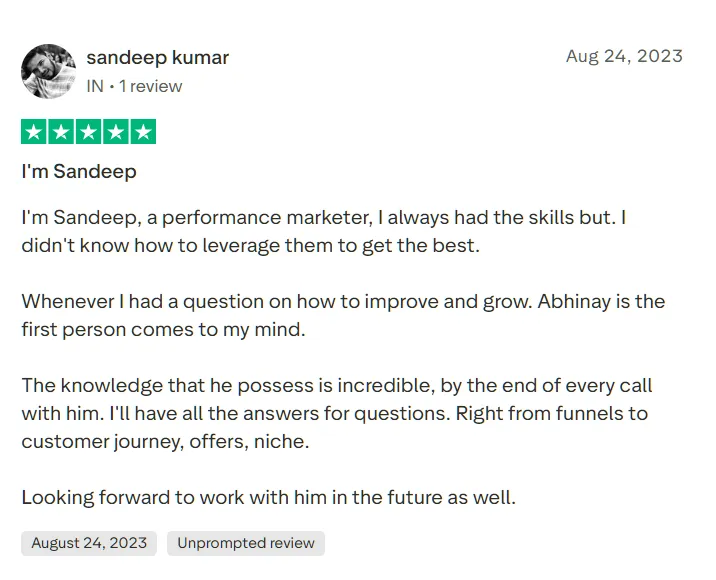Click the third green rating star
716x580 pixels.
(89, 132)
